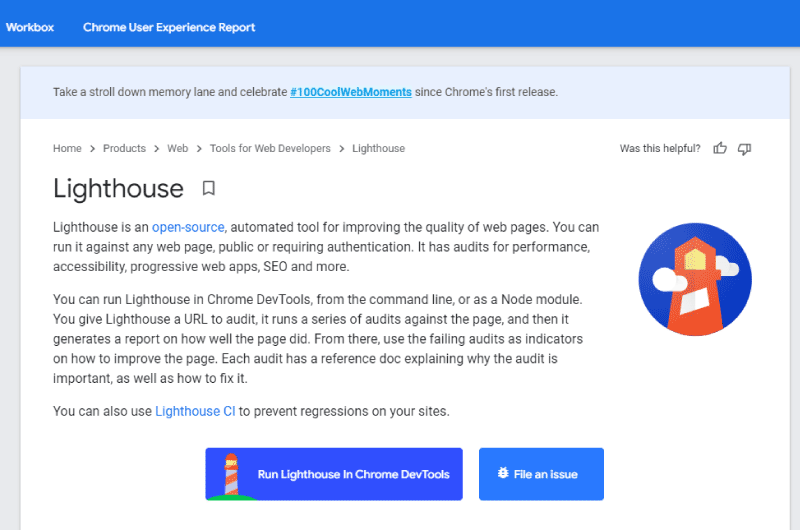Go to Web breadcrumb

point(178,148)
